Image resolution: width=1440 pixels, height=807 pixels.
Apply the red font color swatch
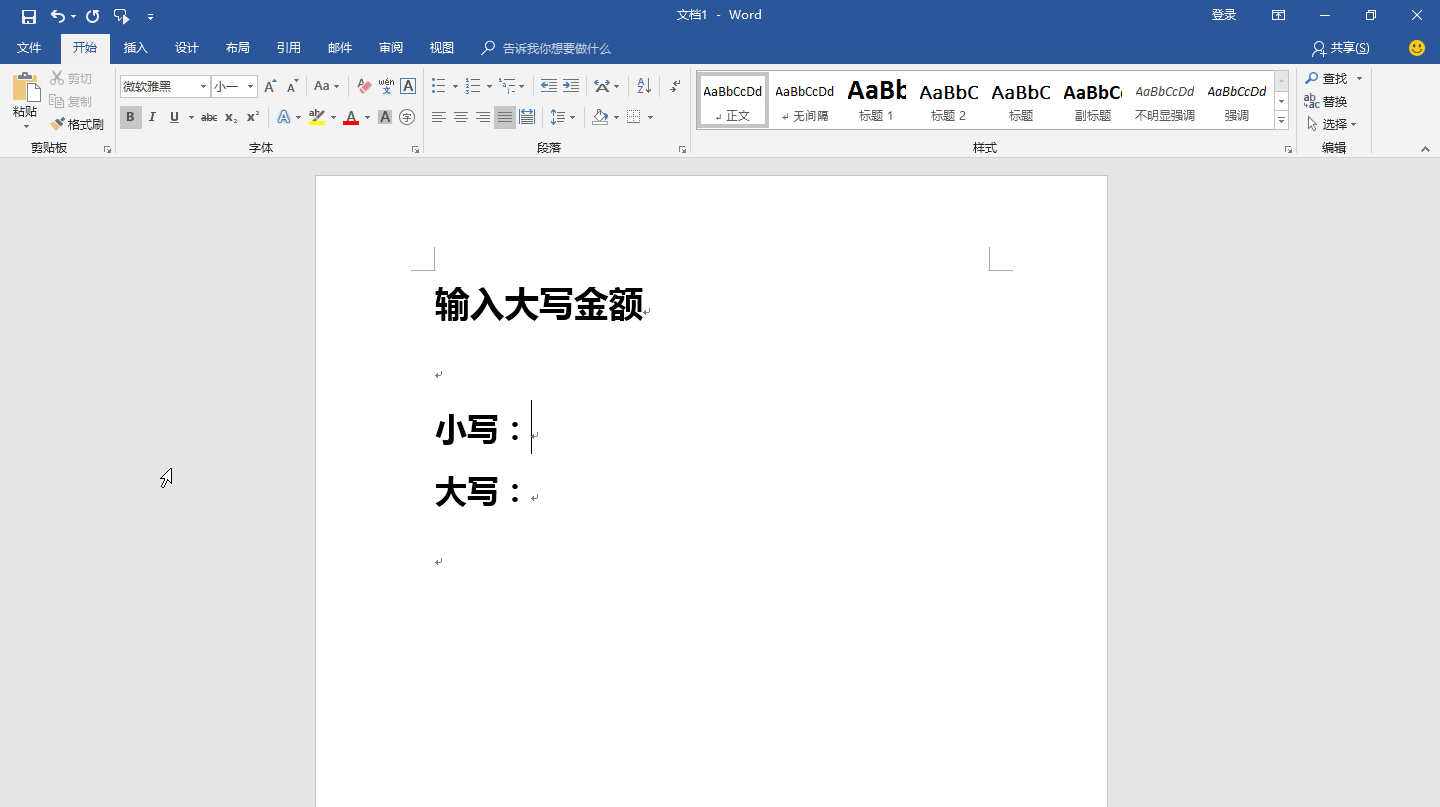point(351,117)
